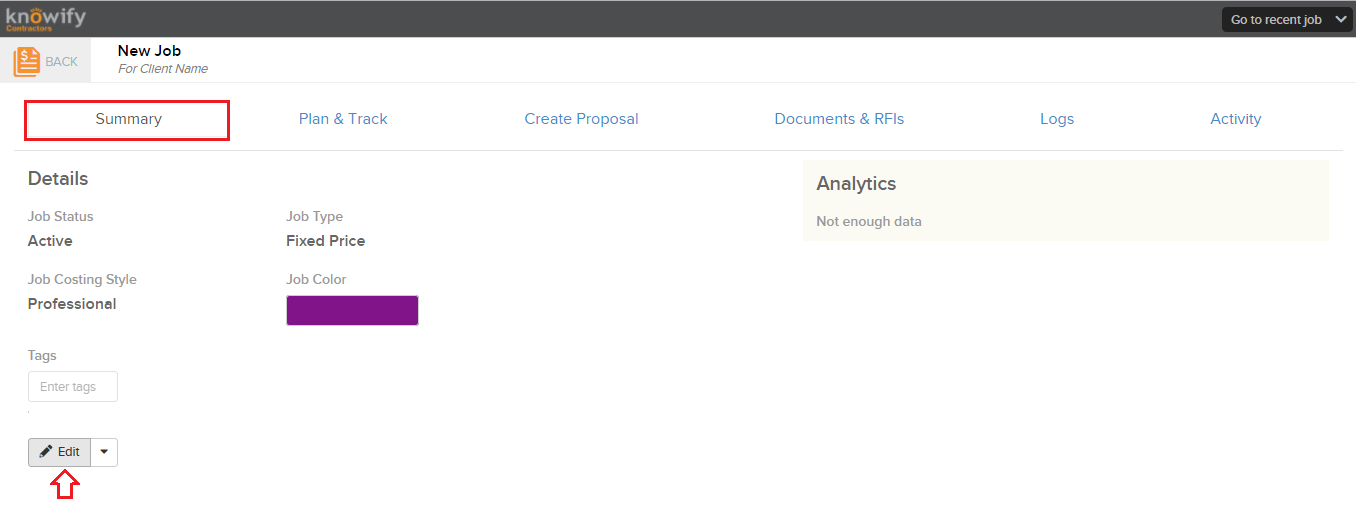Screen dimensions: 1356x510
Task: Click the pencil Edit button
Action: (x=59, y=452)
